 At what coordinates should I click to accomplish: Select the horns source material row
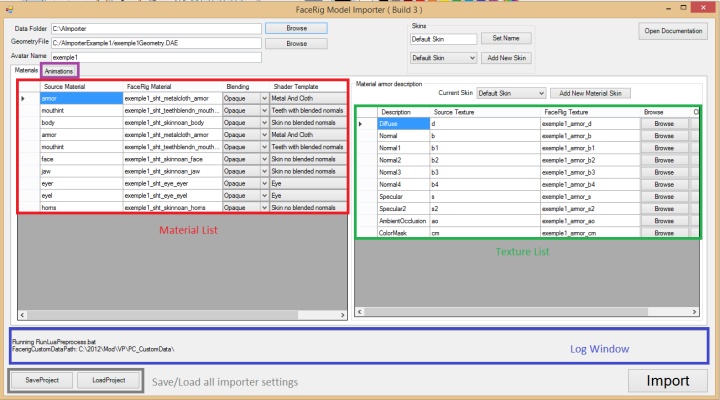click(81, 208)
